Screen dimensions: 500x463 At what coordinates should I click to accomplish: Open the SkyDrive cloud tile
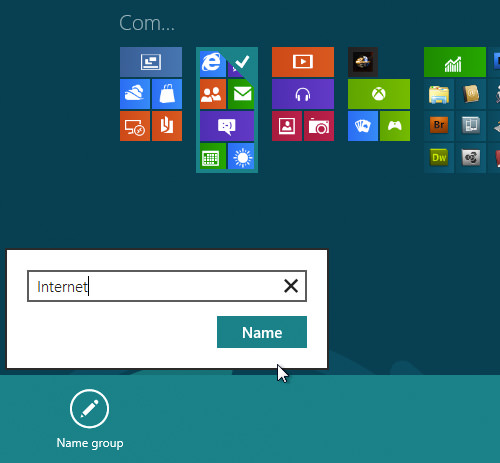pos(135,94)
